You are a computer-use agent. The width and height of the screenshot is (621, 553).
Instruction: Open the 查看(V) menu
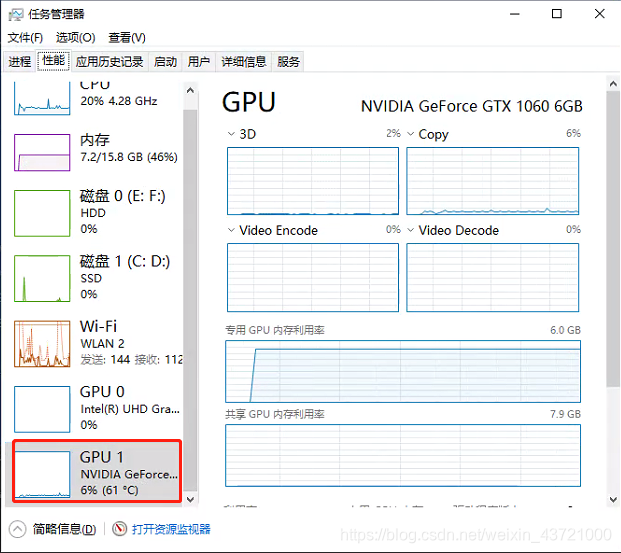tap(127, 38)
